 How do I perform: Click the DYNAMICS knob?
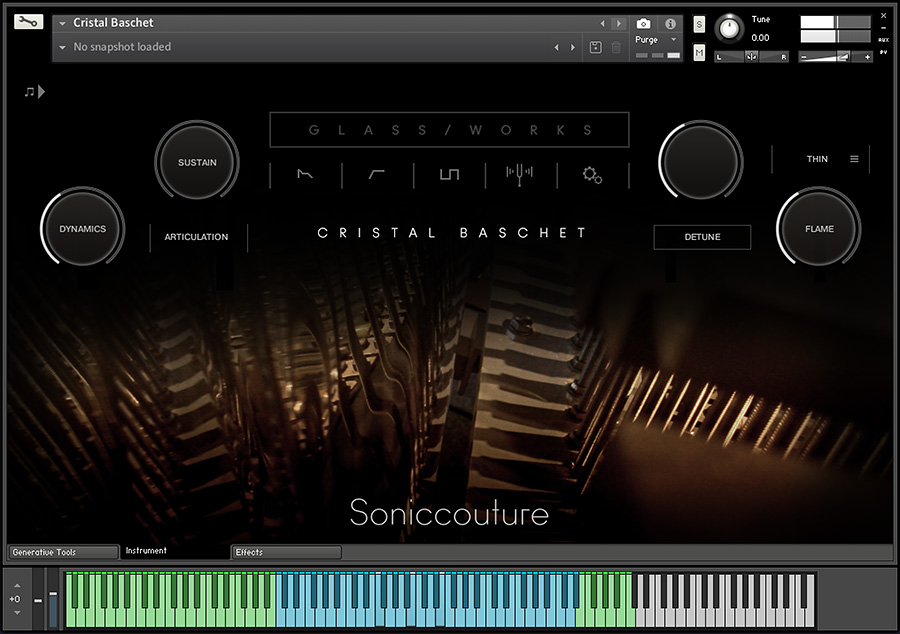(83, 228)
